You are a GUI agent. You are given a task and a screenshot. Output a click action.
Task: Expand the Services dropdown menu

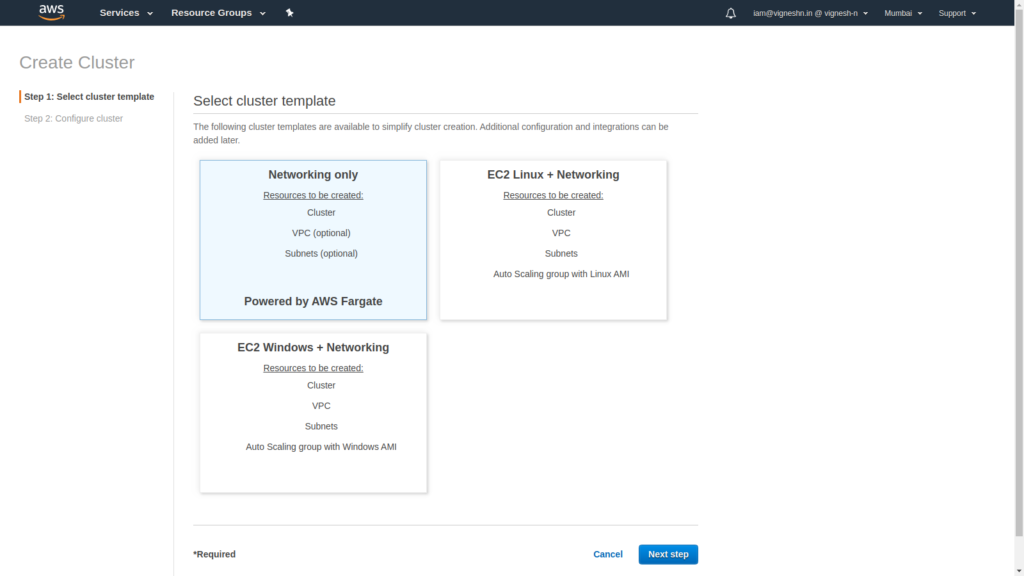(x=126, y=12)
